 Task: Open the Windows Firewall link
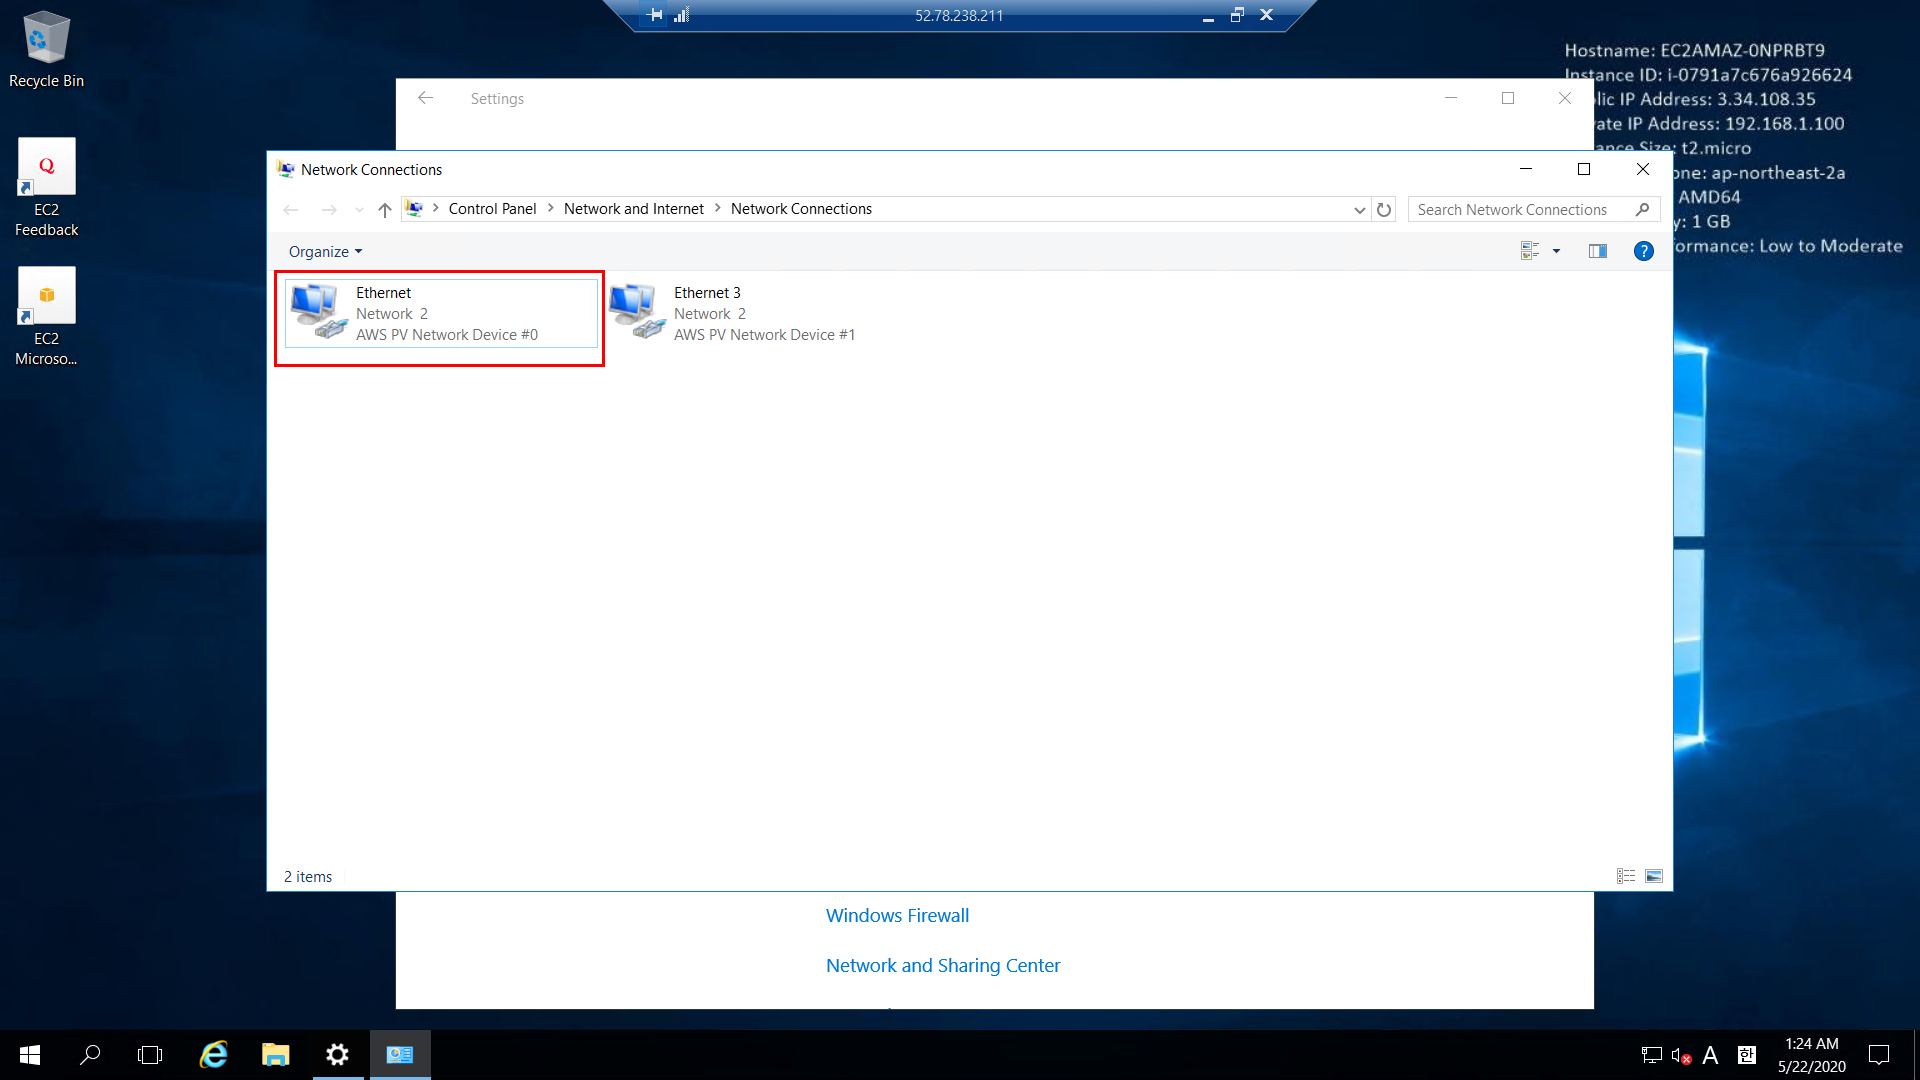897,915
